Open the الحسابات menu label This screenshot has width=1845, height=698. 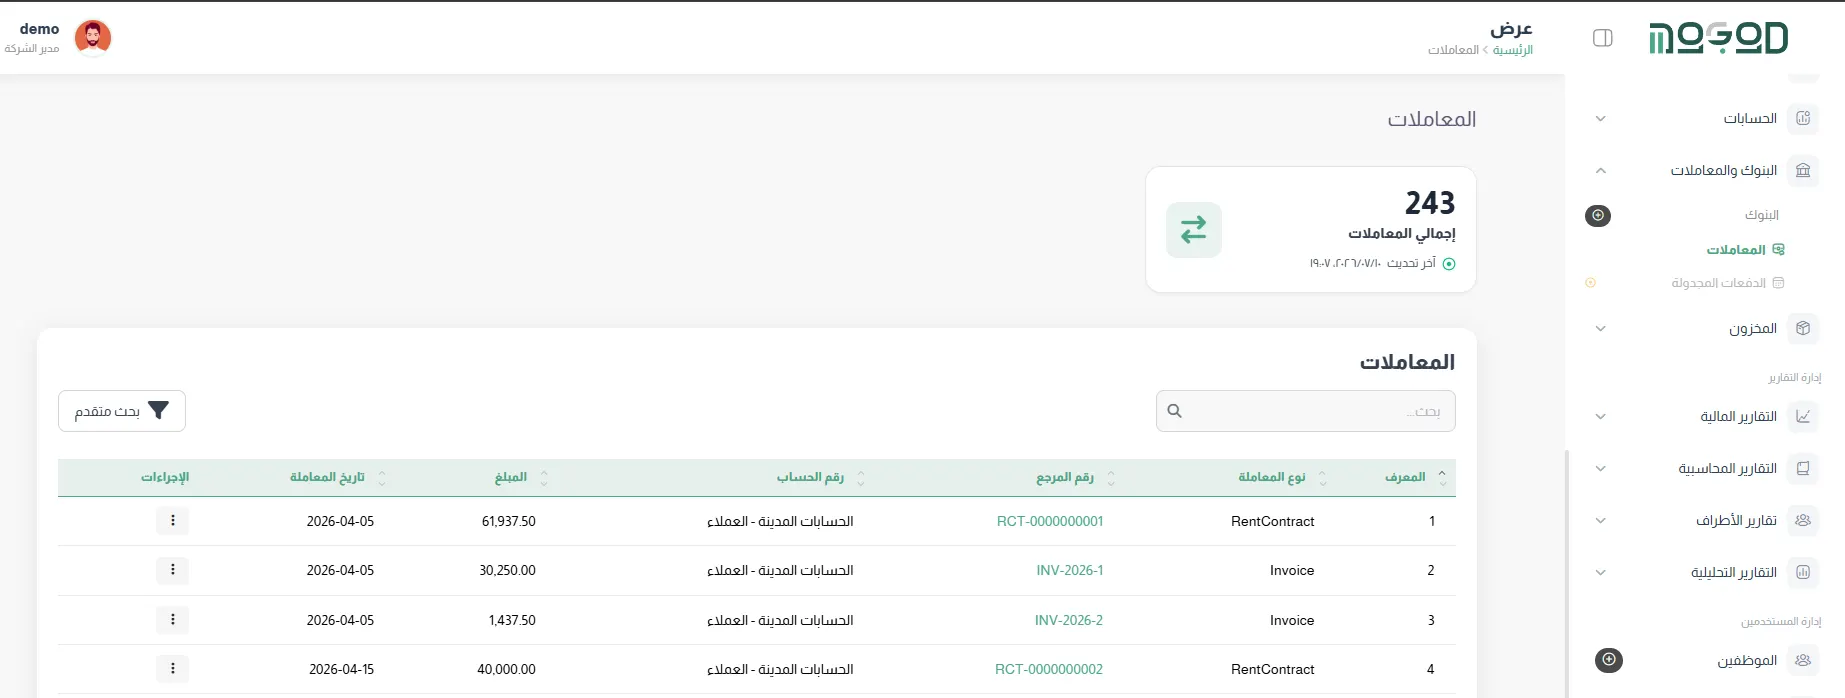(x=1750, y=119)
